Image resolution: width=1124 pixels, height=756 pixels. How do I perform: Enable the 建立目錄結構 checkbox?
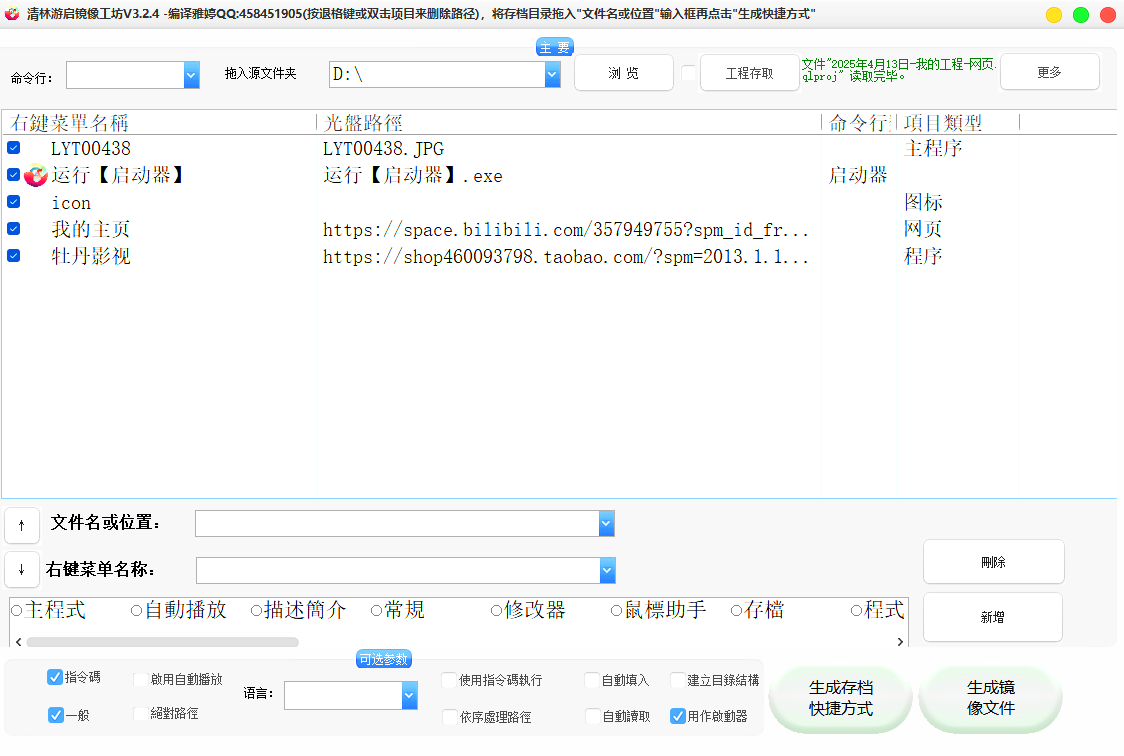(x=677, y=680)
